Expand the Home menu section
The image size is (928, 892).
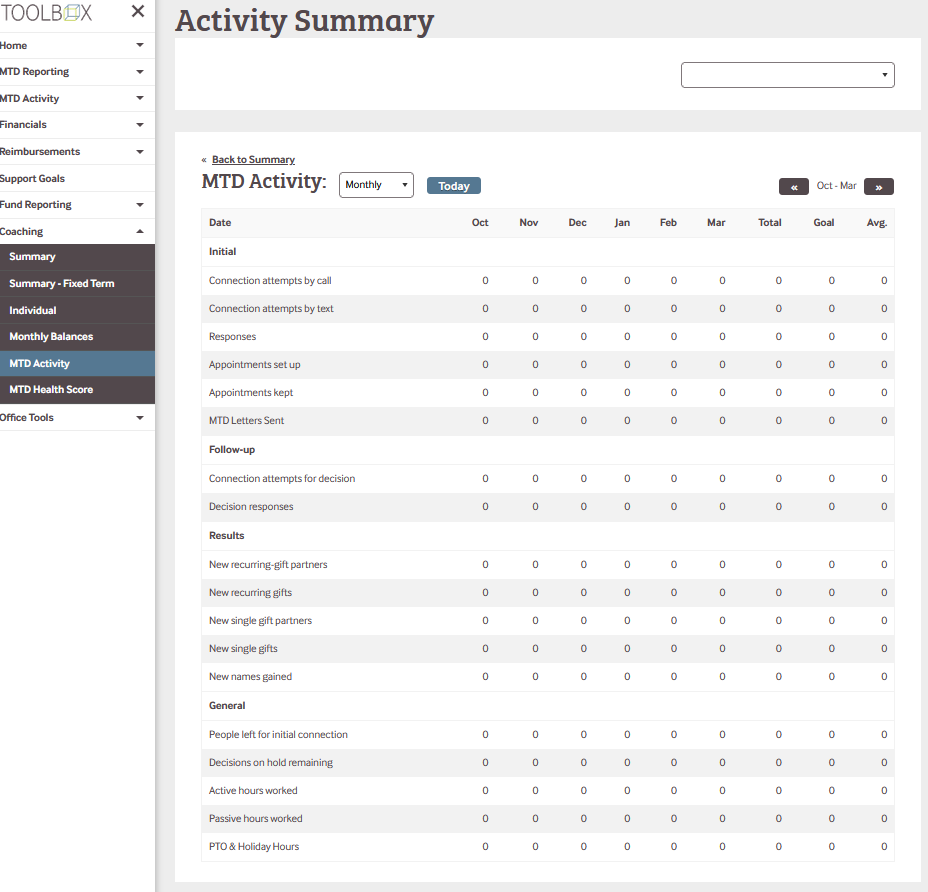tap(140, 45)
